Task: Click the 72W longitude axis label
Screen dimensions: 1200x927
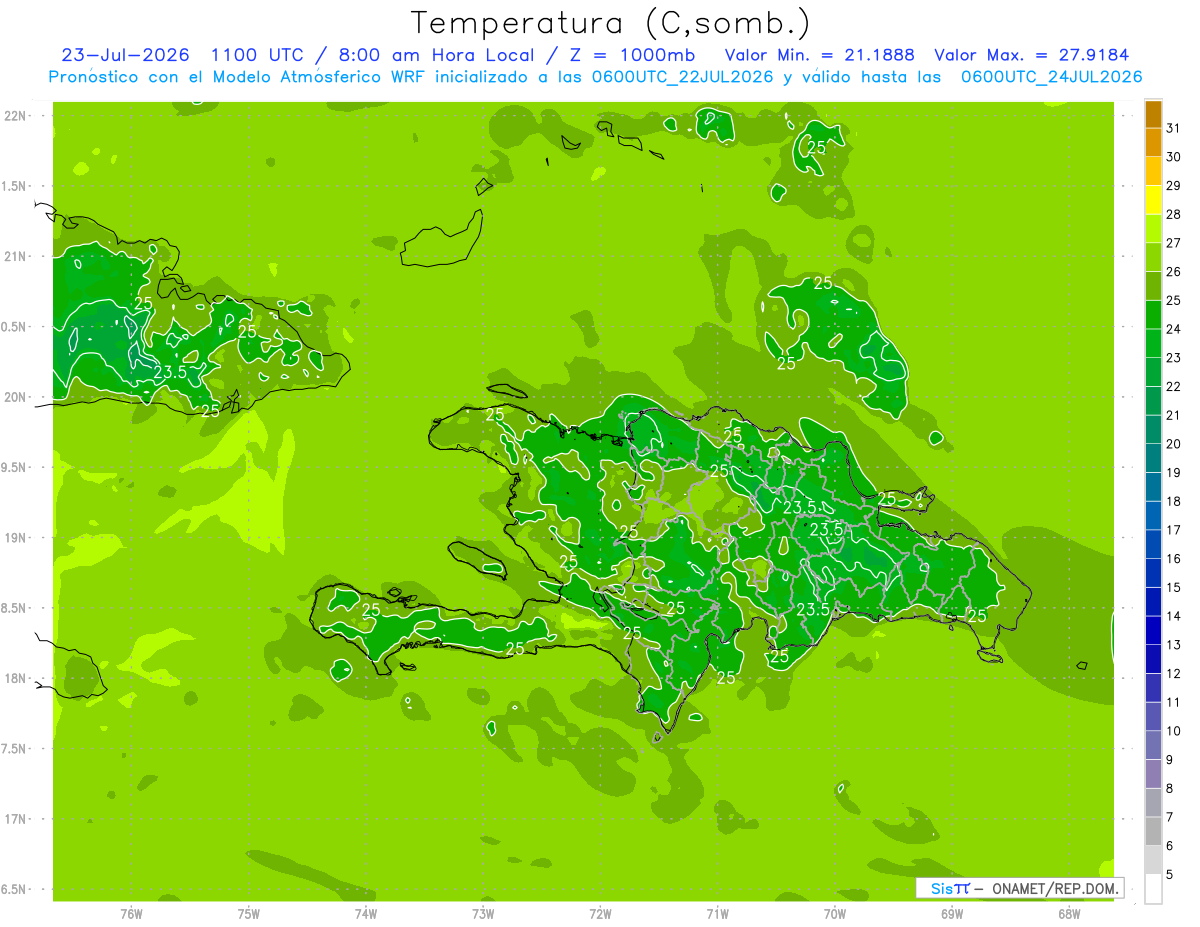Action: click(600, 913)
